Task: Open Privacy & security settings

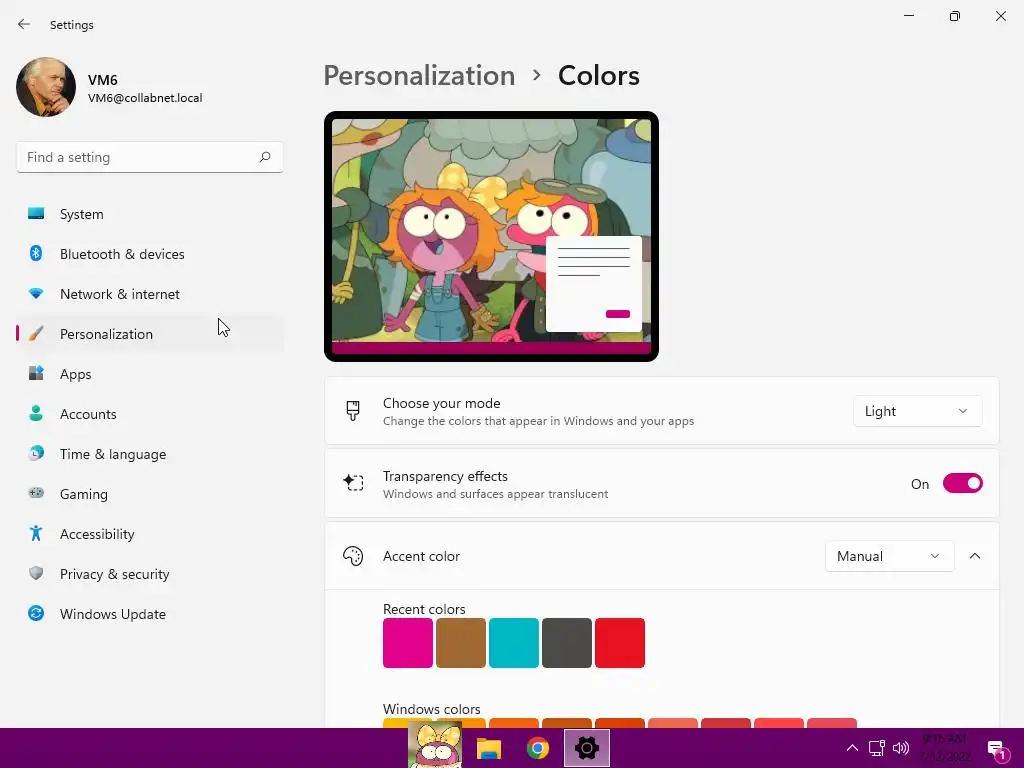Action: pos(150,574)
